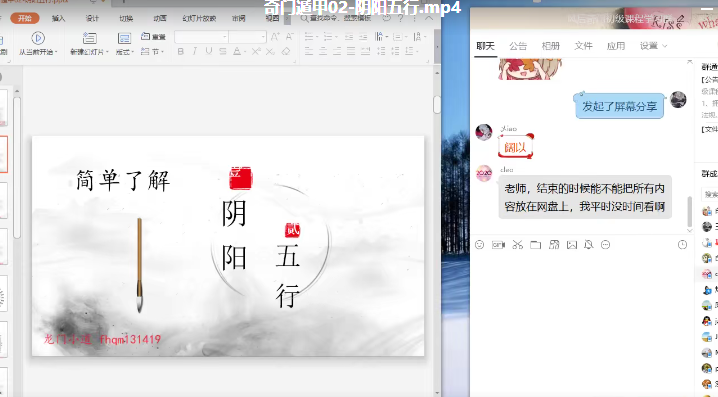Click the scissors screenshot icon in chat
718x397 pixels.
click(517, 245)
